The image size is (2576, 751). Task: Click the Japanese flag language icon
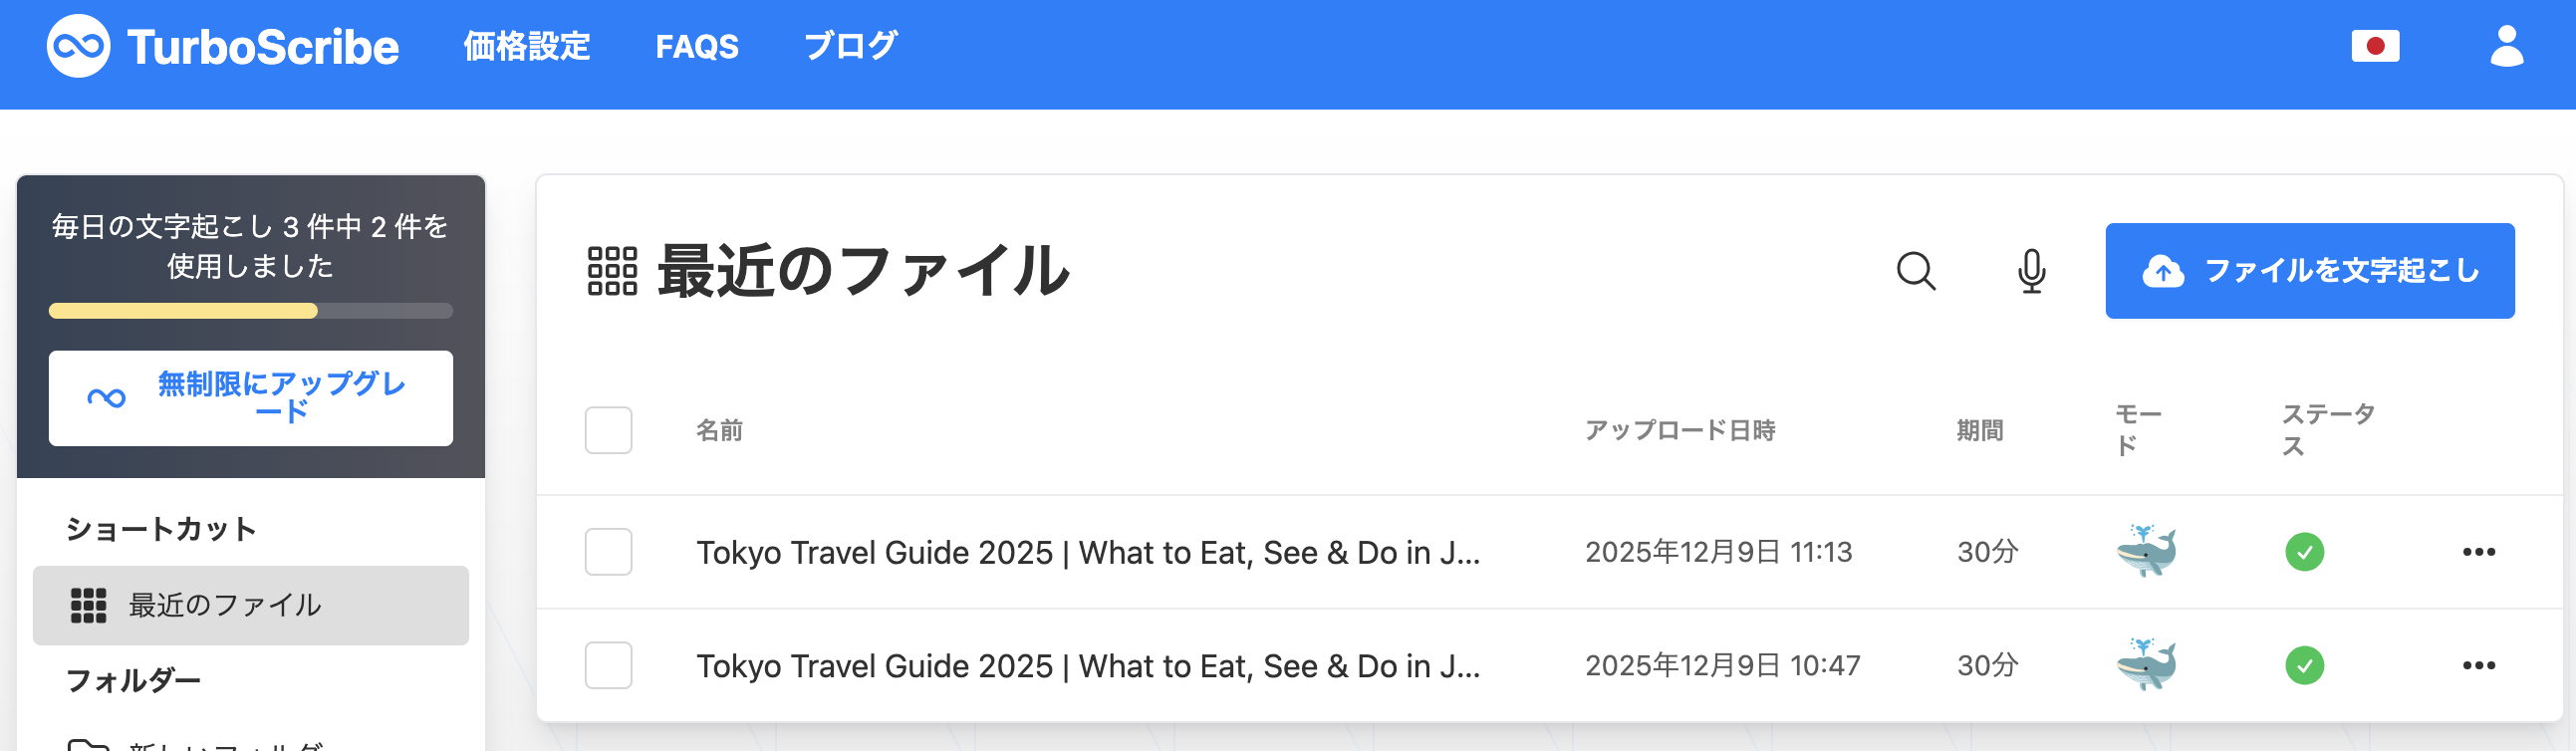[x=2375, y=45]
